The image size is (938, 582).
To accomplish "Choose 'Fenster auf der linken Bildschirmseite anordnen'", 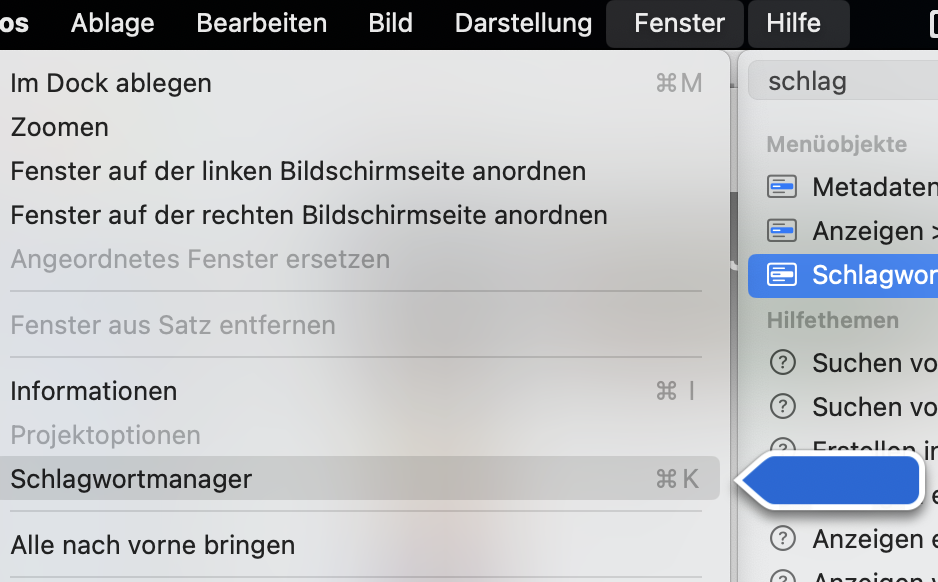I will [298, 171].
